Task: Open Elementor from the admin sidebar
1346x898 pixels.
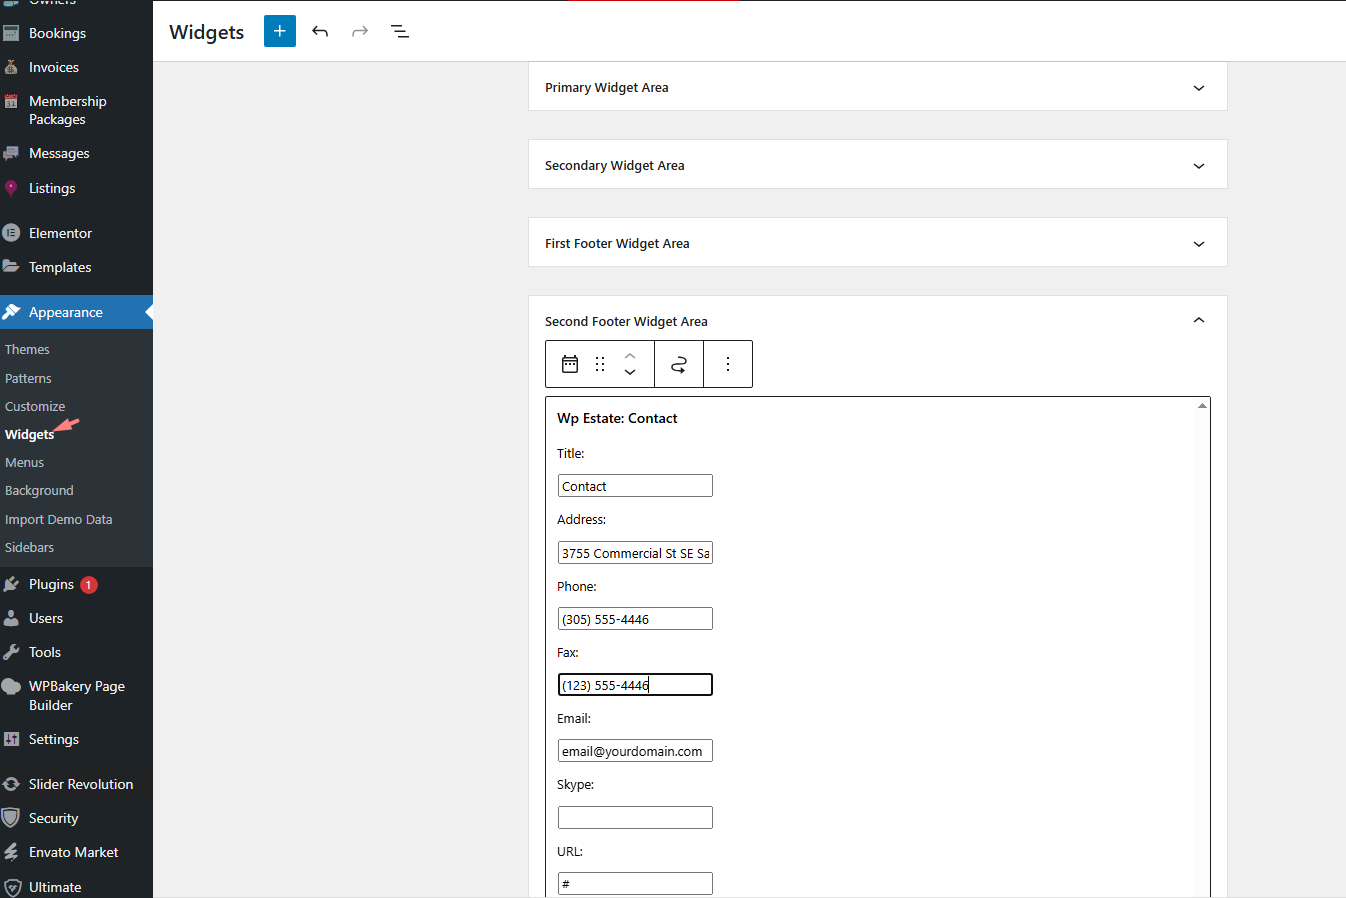Action: pyautogui.click(x=60, y=233)
